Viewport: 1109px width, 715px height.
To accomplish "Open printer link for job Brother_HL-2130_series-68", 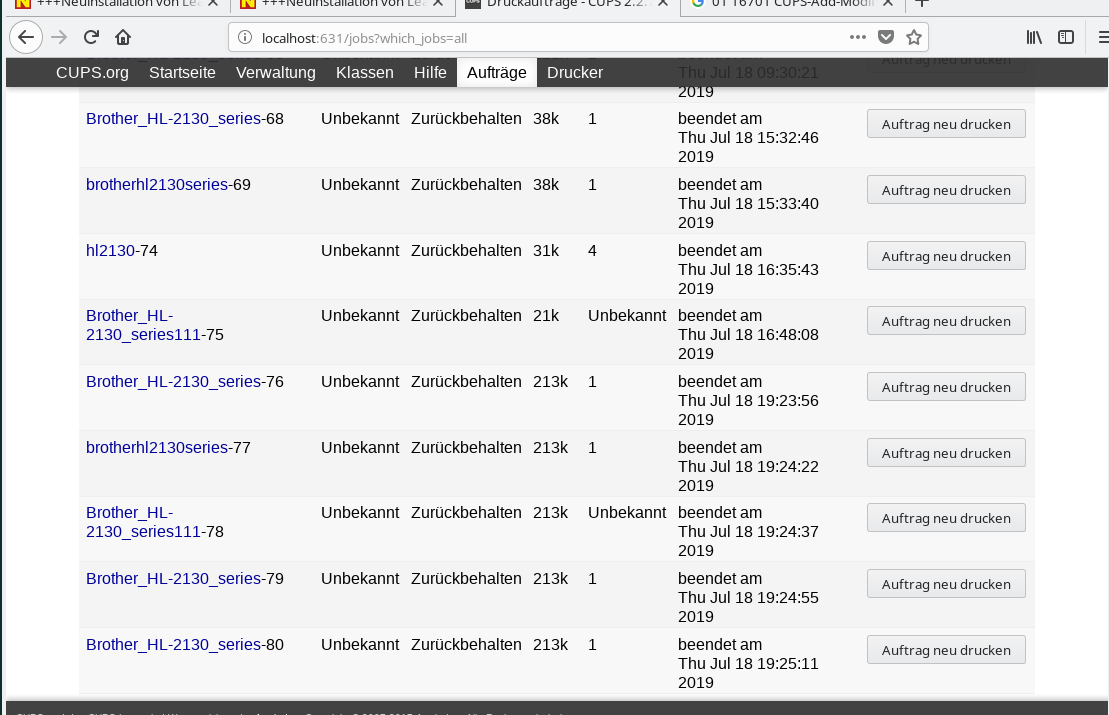I will tap(173, 119).
